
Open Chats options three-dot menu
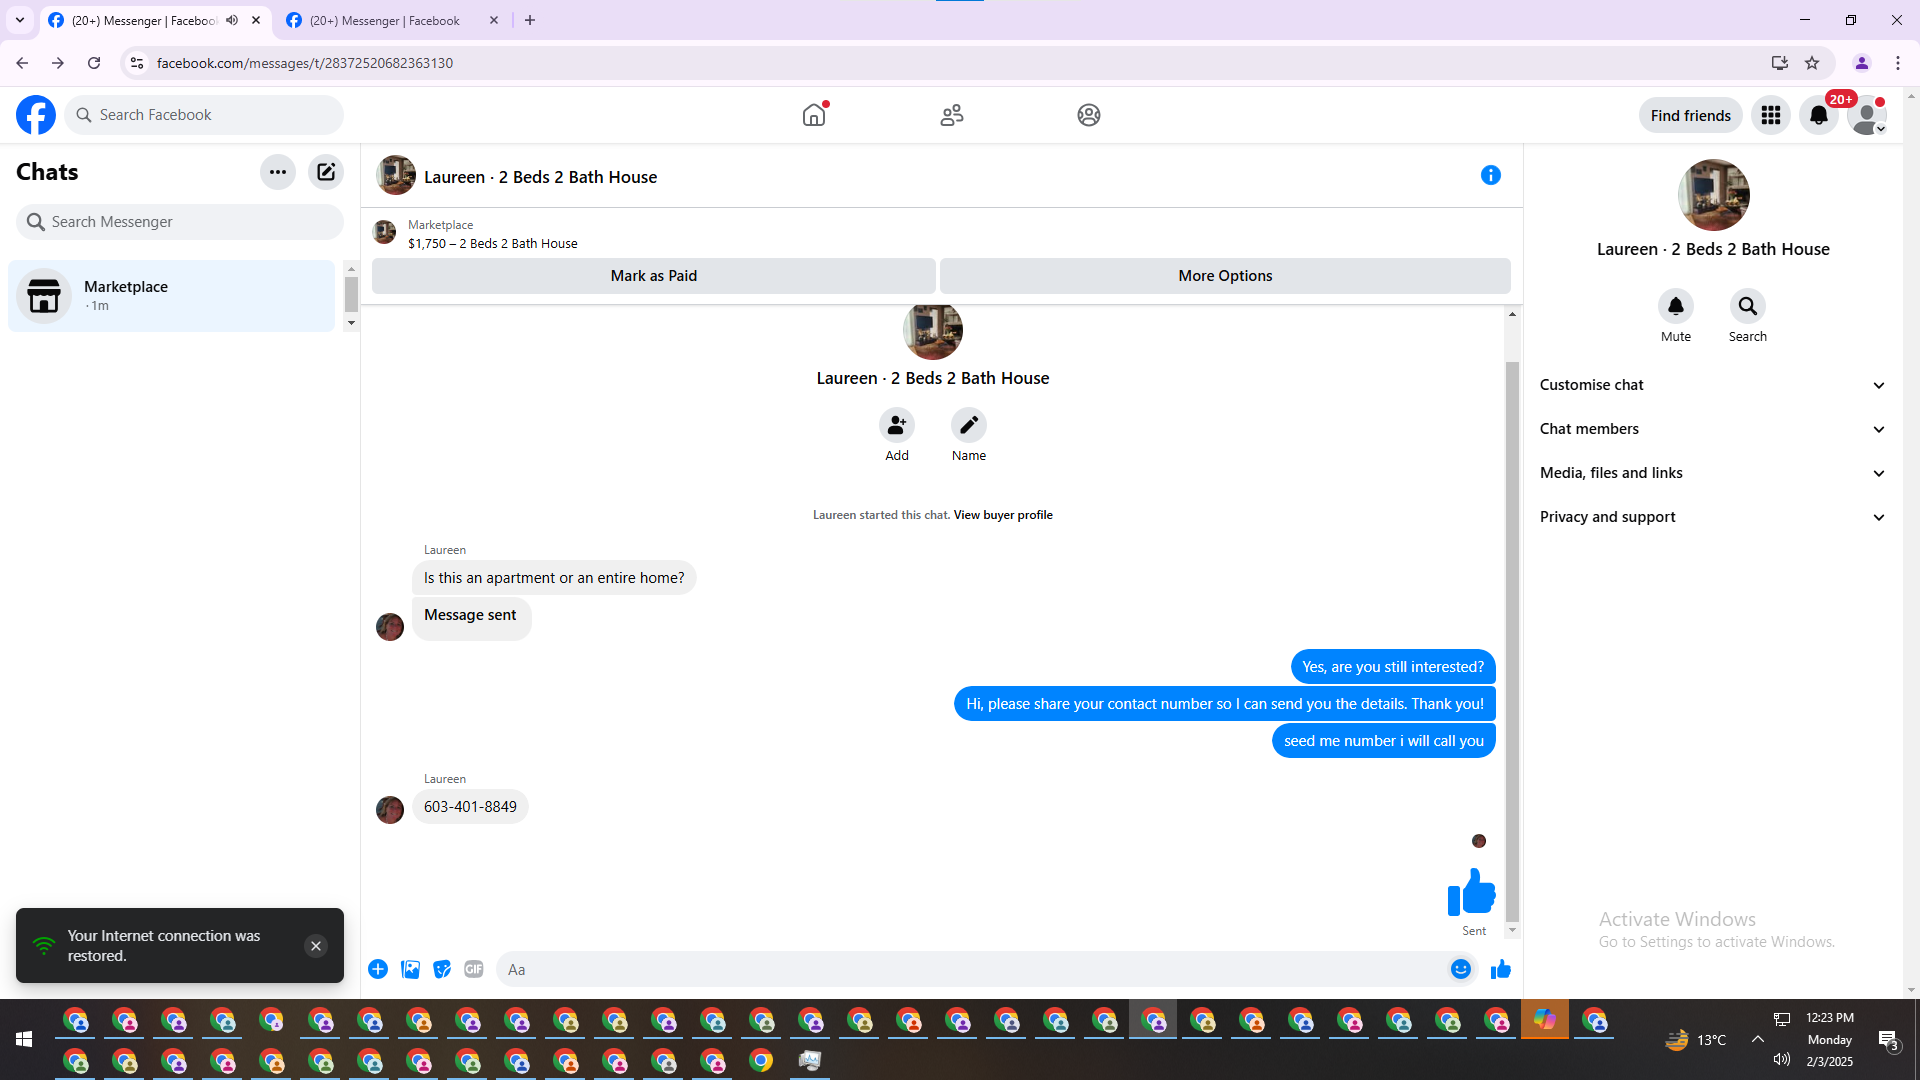(x=278, y=172)
